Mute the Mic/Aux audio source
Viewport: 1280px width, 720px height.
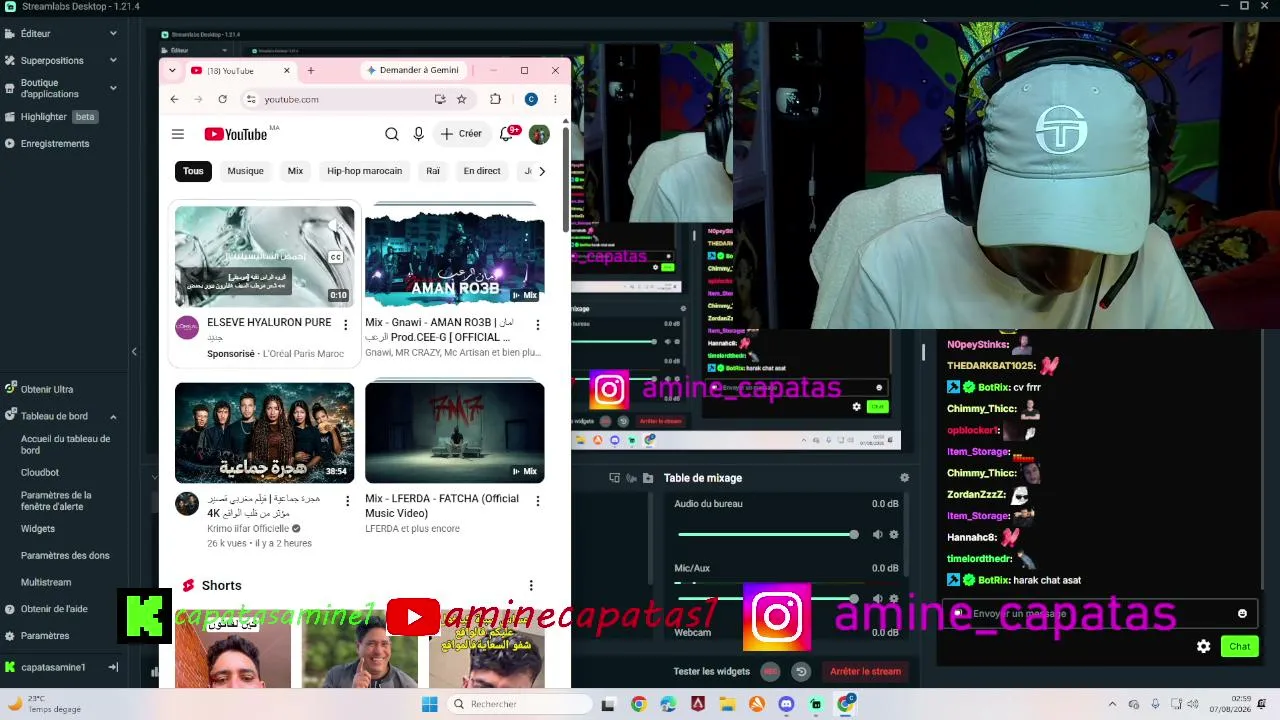point(877,598)
